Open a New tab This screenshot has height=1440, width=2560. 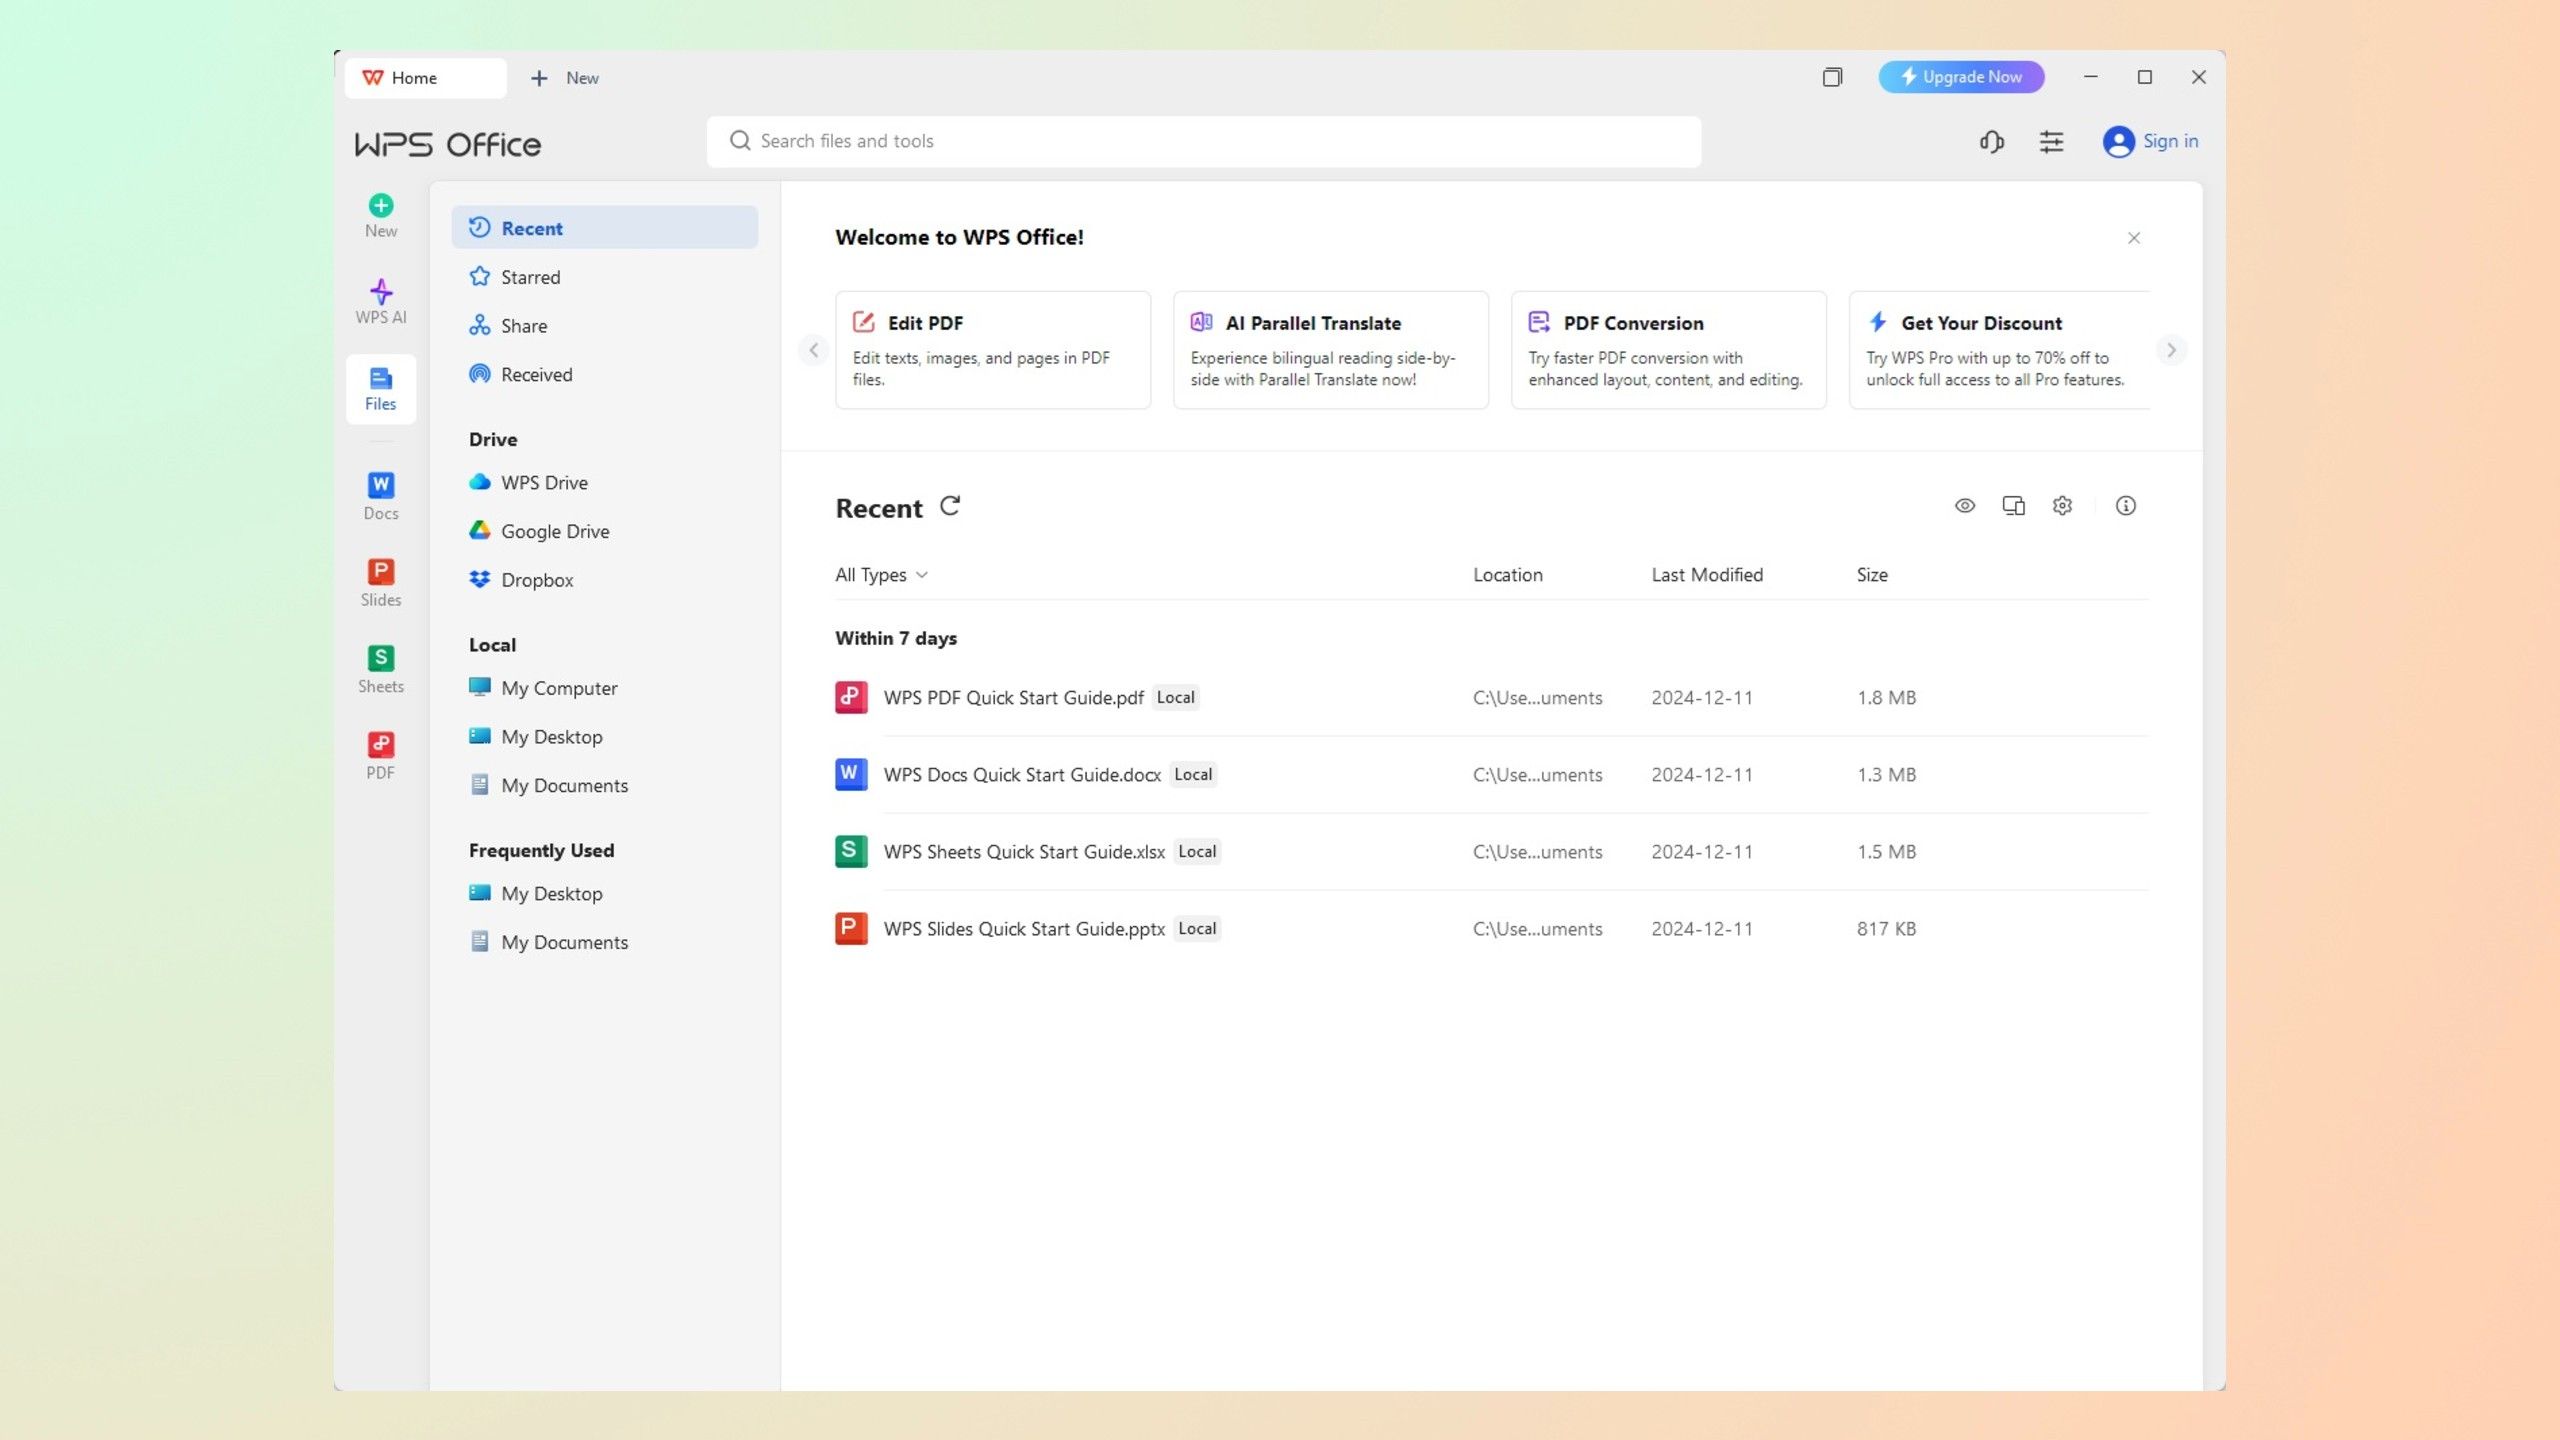(565, 78)
